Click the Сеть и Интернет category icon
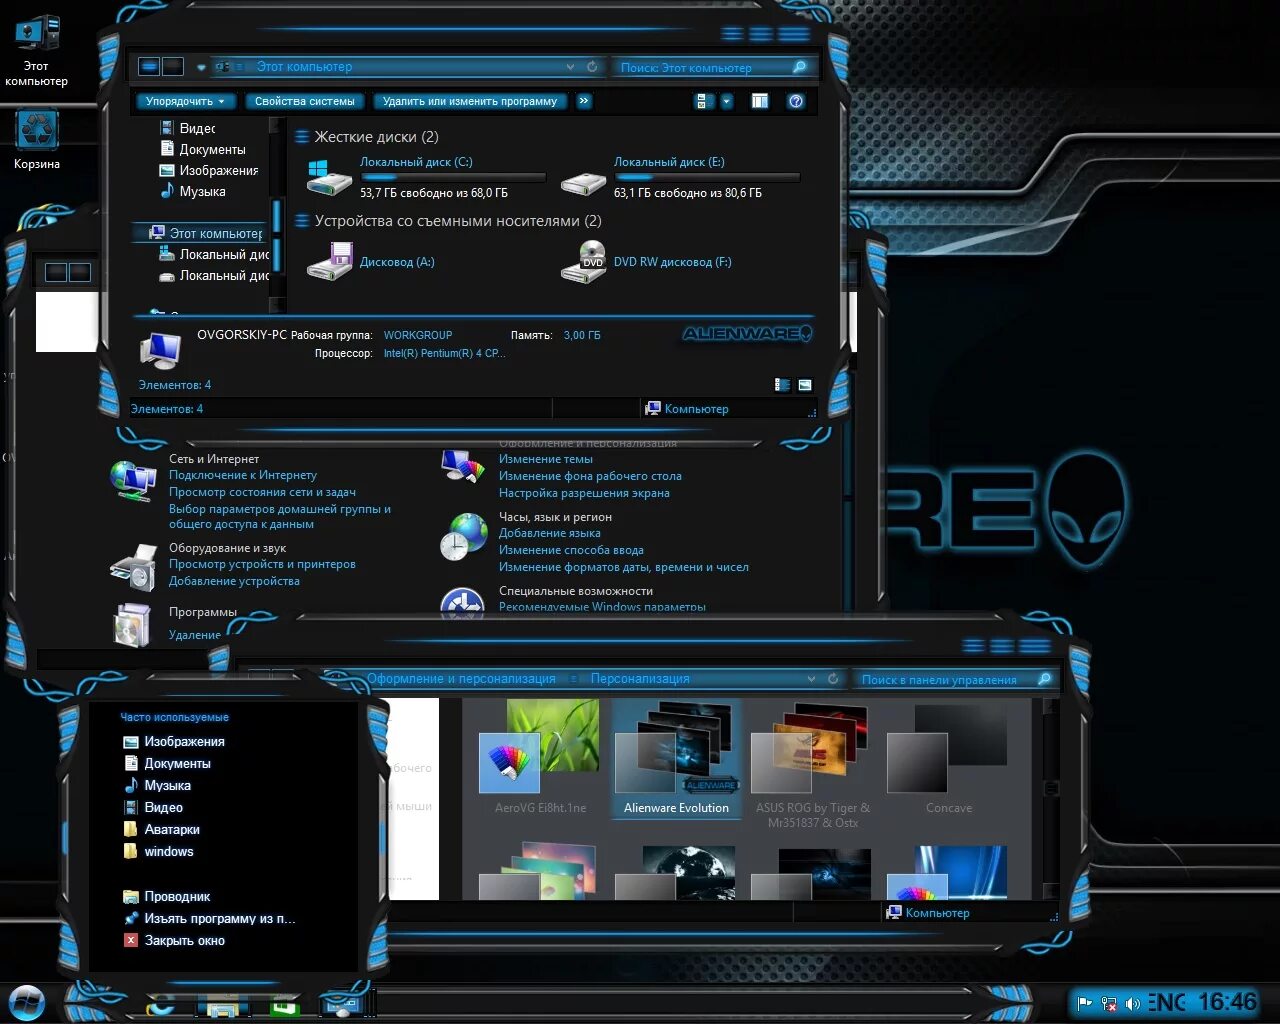 point(133,480)
